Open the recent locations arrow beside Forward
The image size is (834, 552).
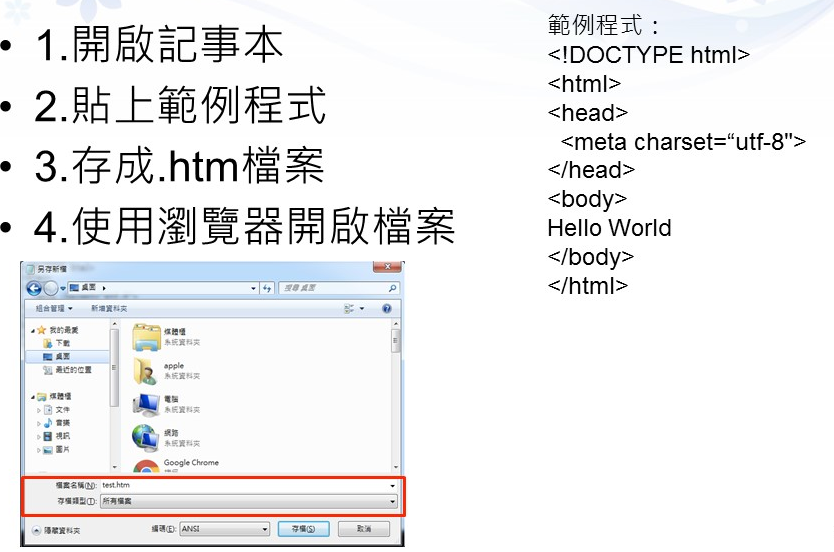point(63,288)
